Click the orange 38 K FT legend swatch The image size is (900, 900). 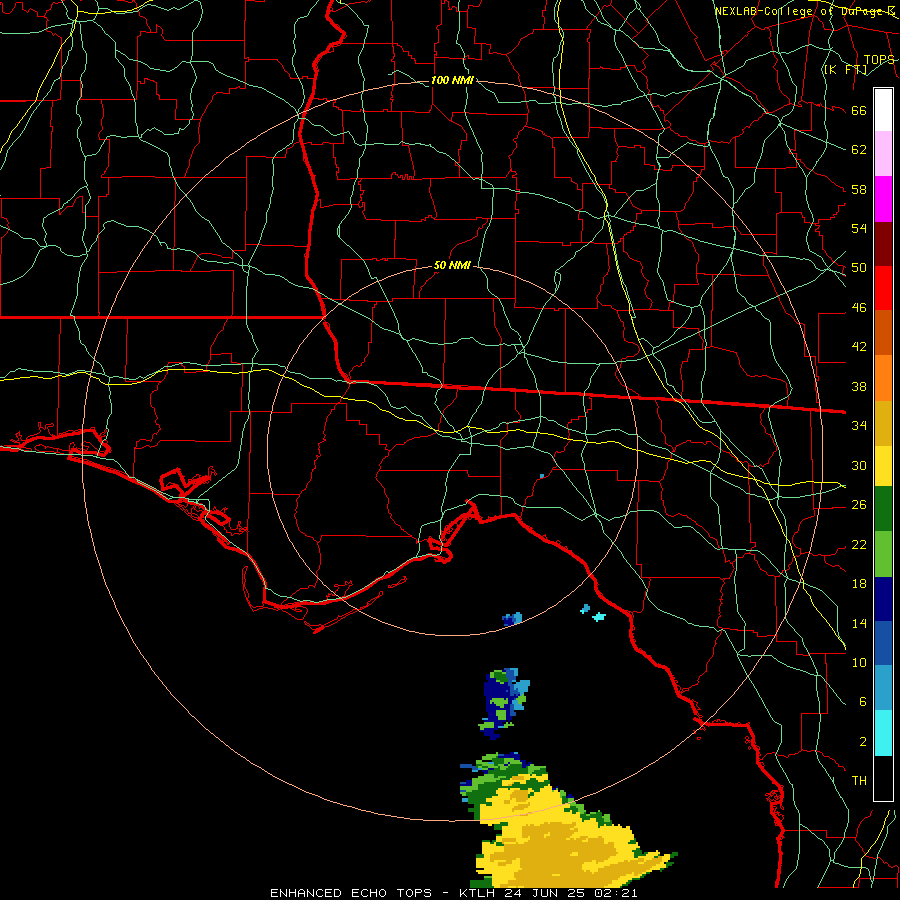(x=883, y=378)
